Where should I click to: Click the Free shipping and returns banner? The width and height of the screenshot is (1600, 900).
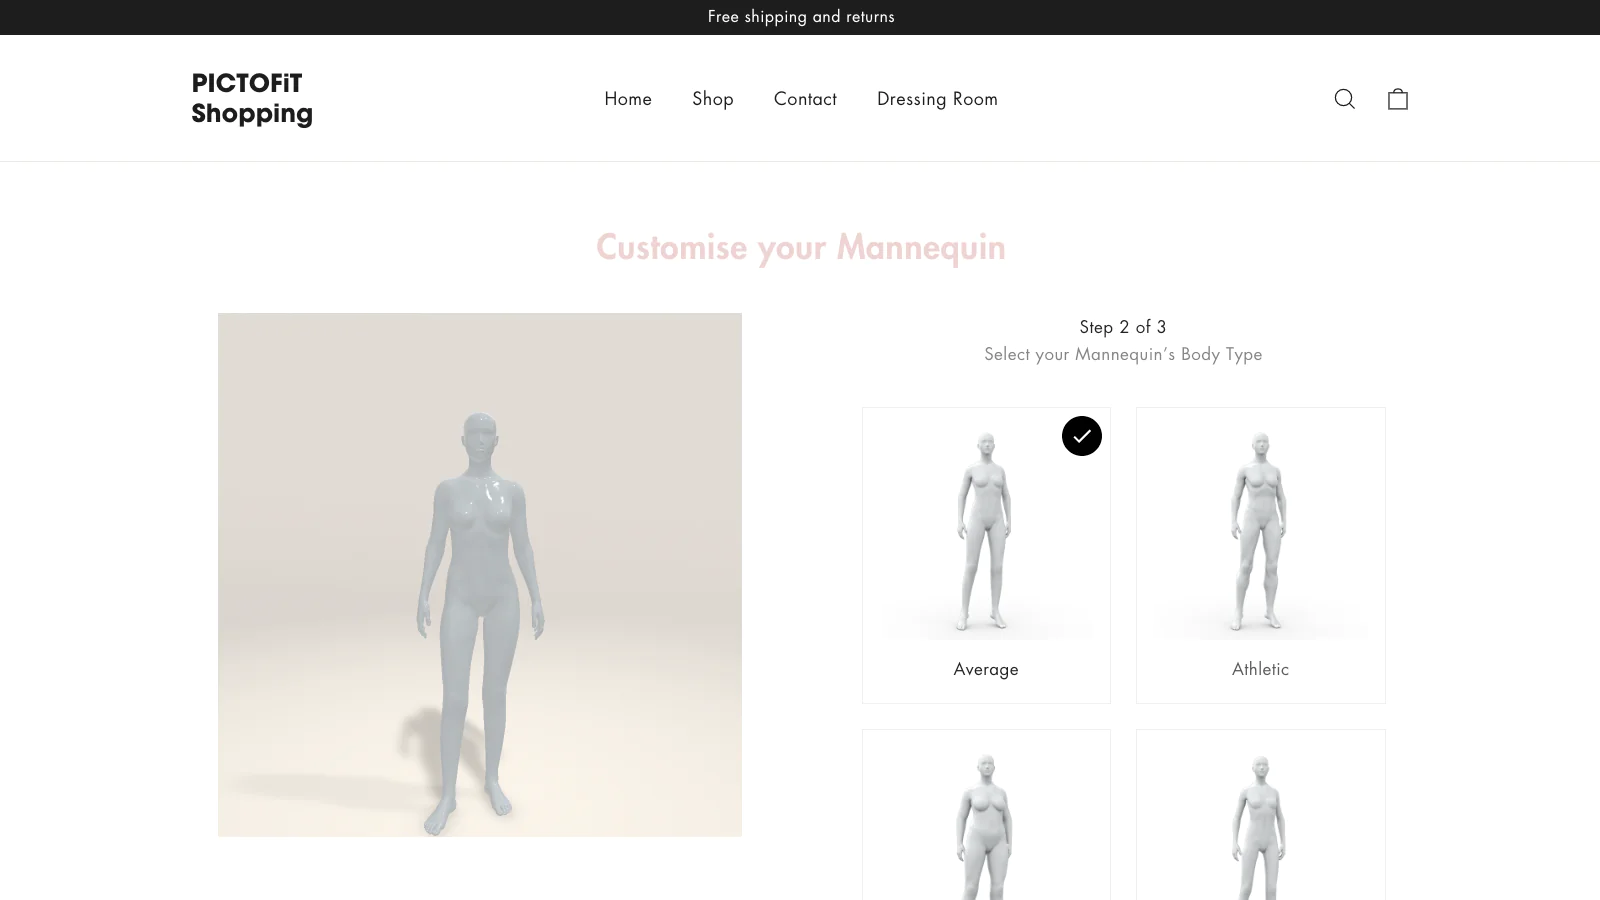coord(801,17)
